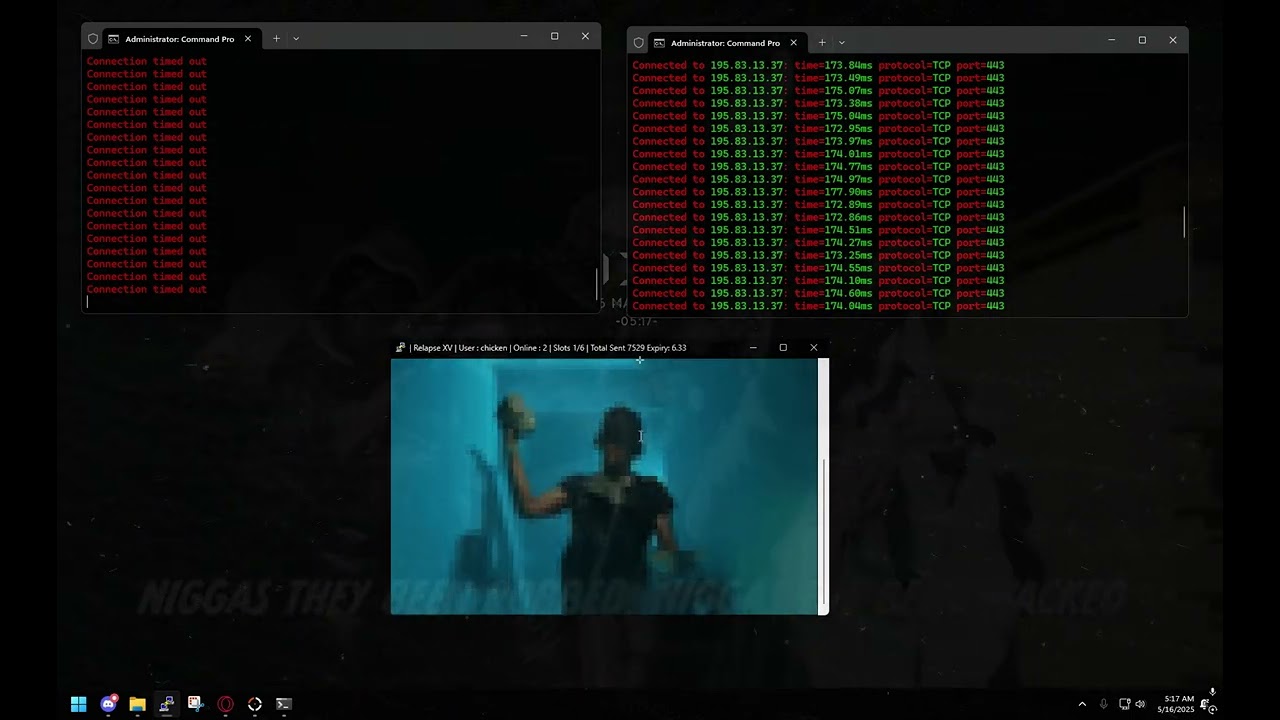The height and width of the screenshot is (720, 1280).
Task: Click the time=177.90ms connection line
Action: (818, 192)
